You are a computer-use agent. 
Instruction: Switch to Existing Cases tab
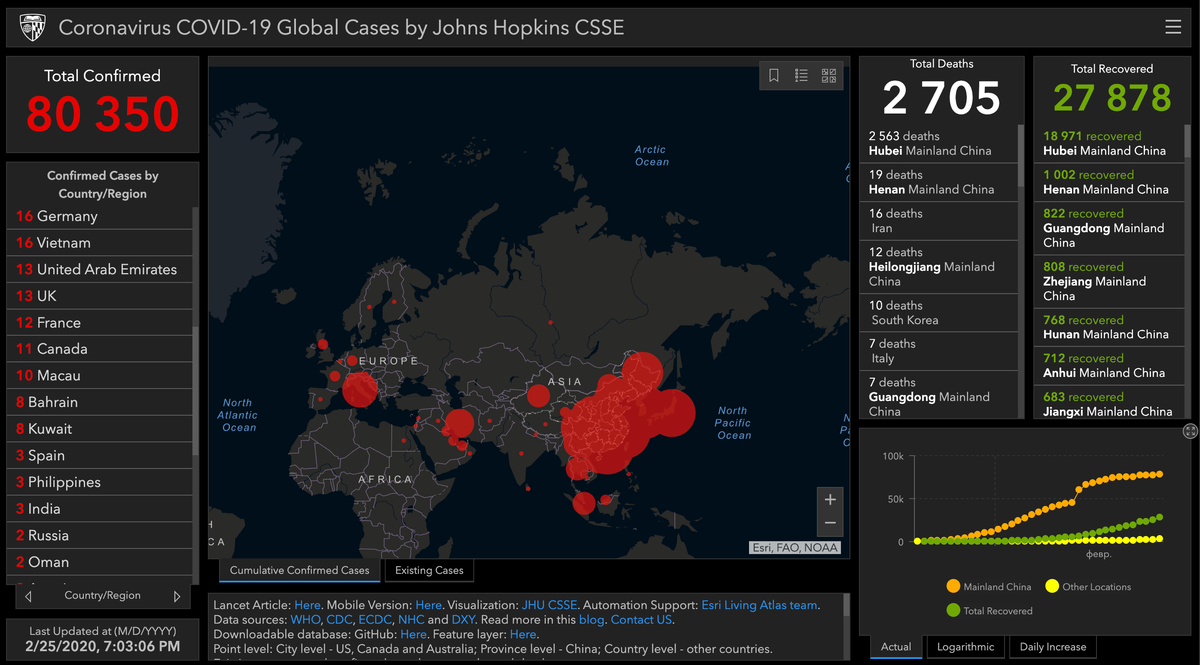click(429, 571)
